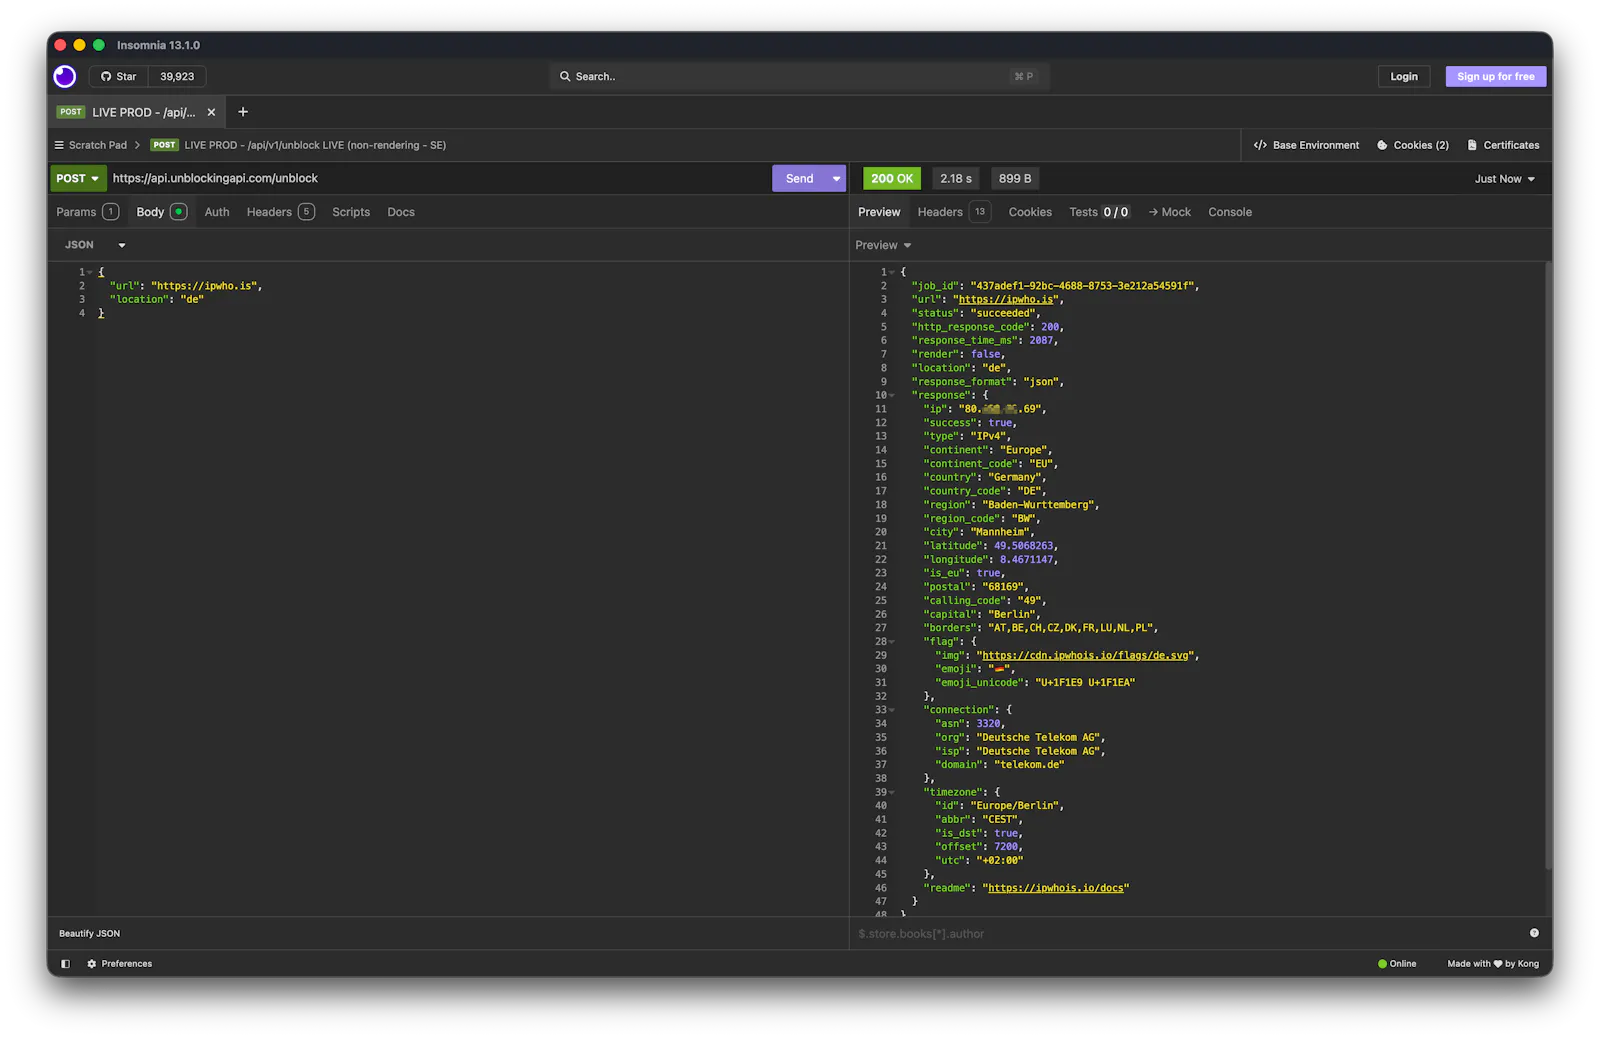The width and height of the screenshot is (1600, 1039).
Task: Switch to the Params tab
Action: click(87, 212)
